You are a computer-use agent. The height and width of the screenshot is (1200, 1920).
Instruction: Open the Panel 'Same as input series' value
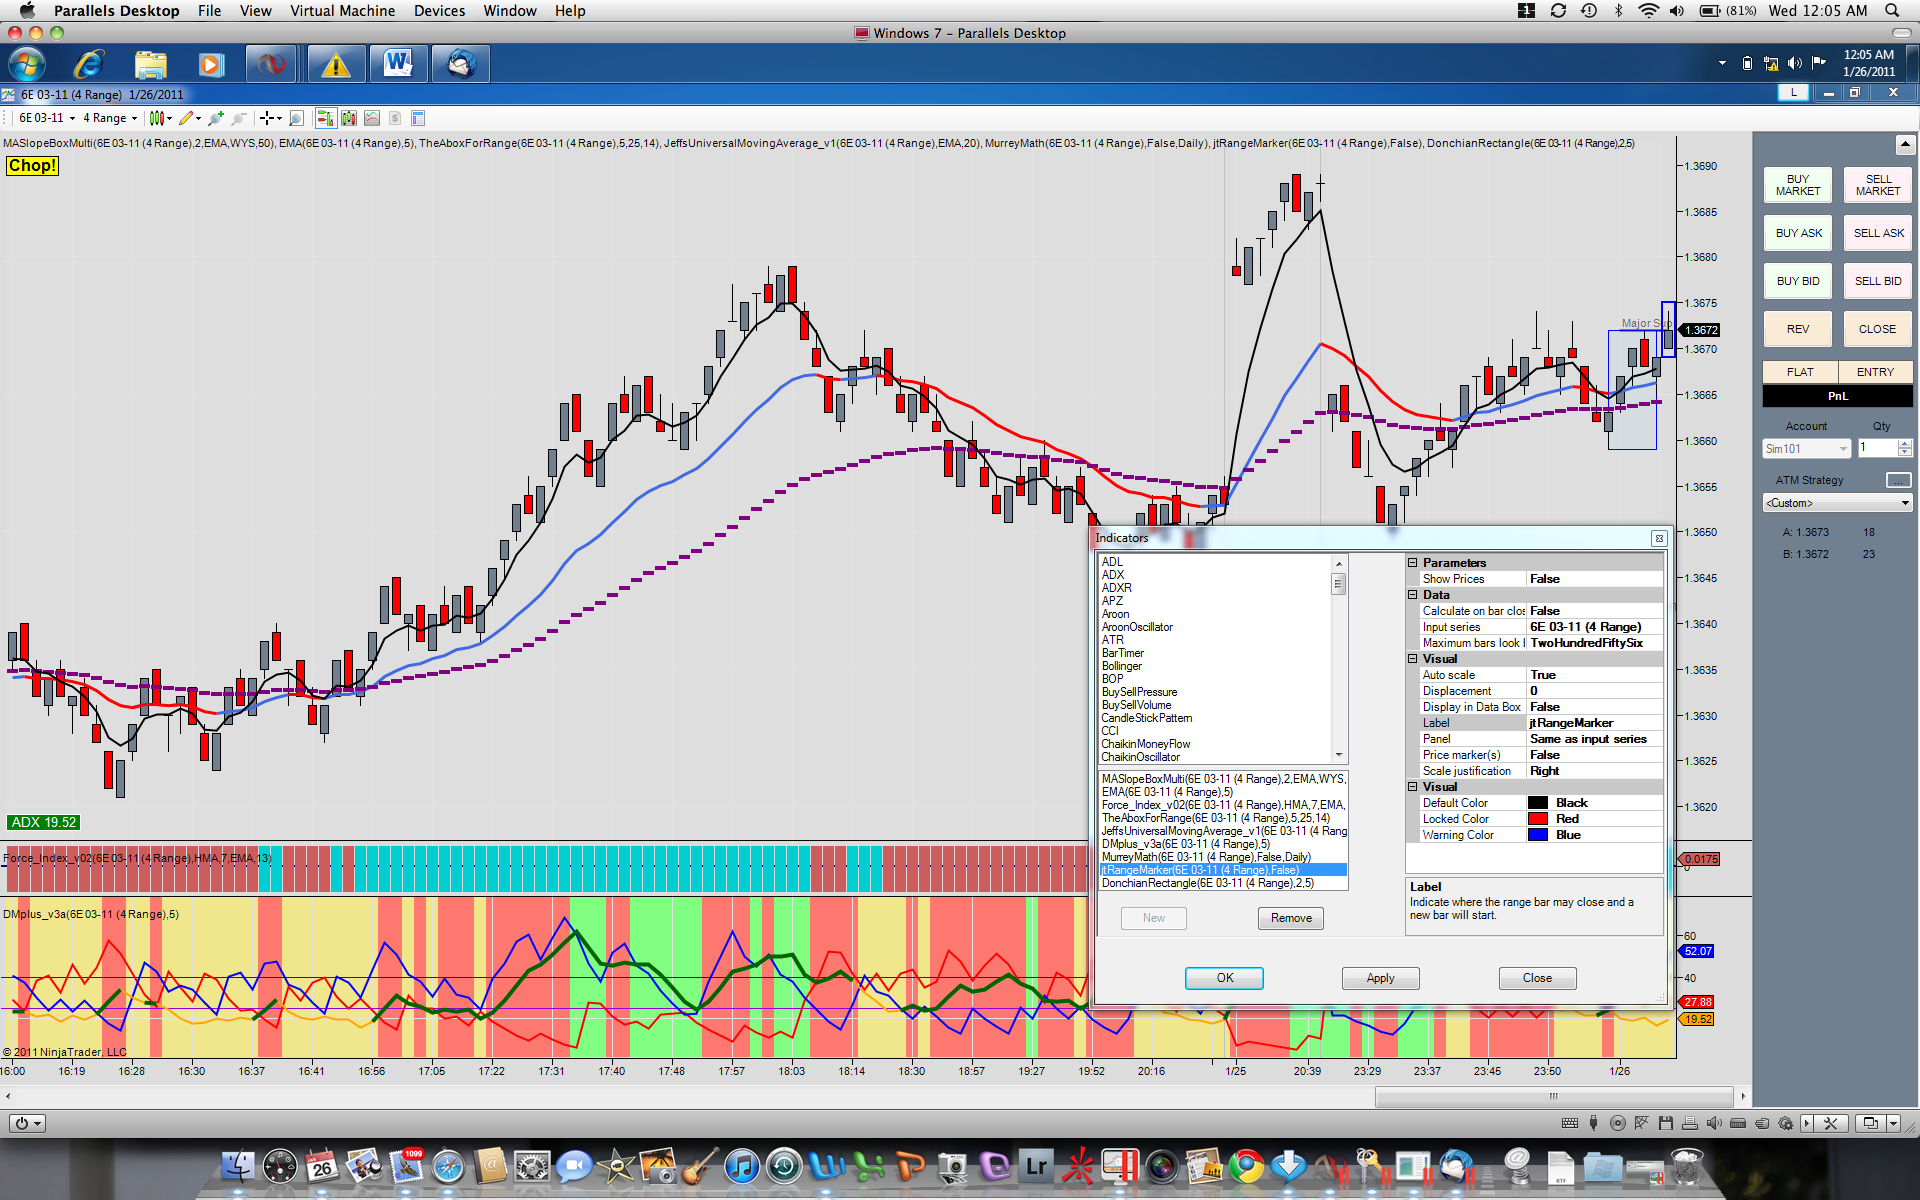click(1594, 739)
